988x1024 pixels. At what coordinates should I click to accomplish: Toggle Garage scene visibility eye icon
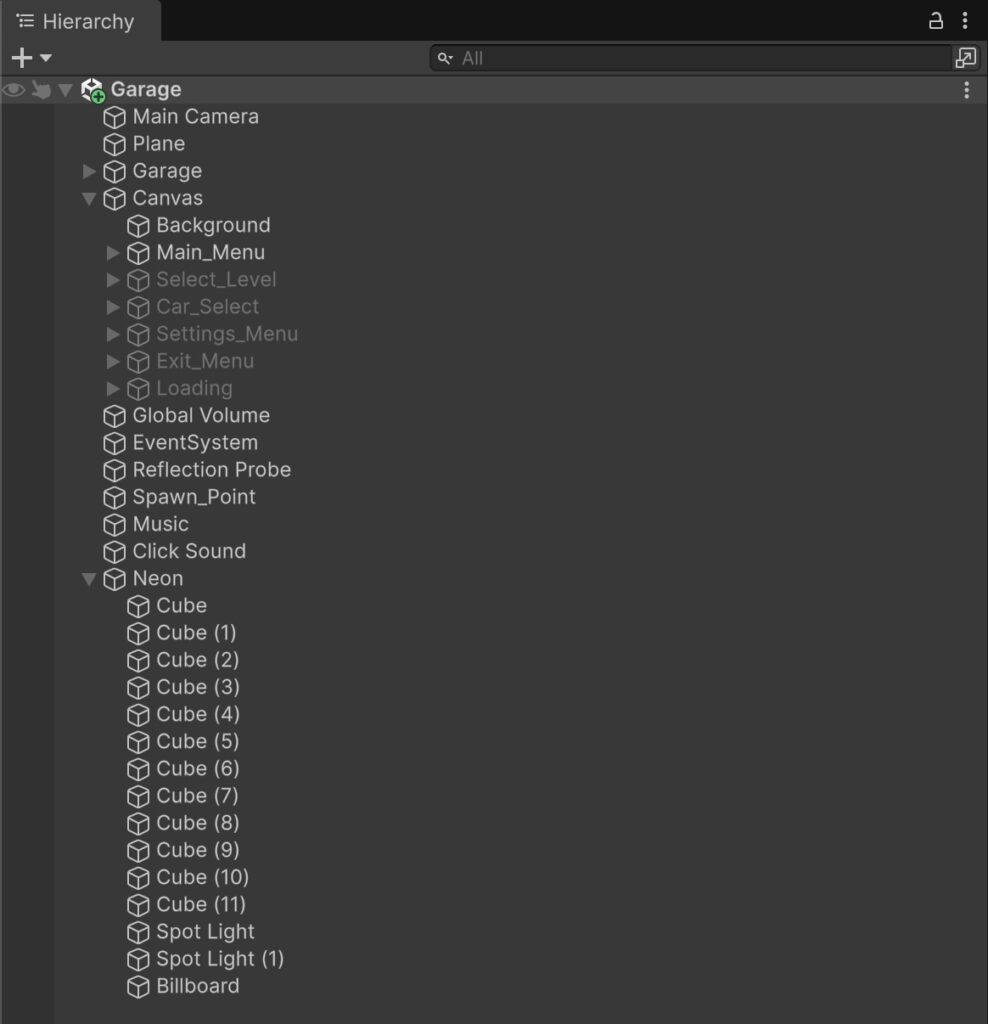[14, 90]
